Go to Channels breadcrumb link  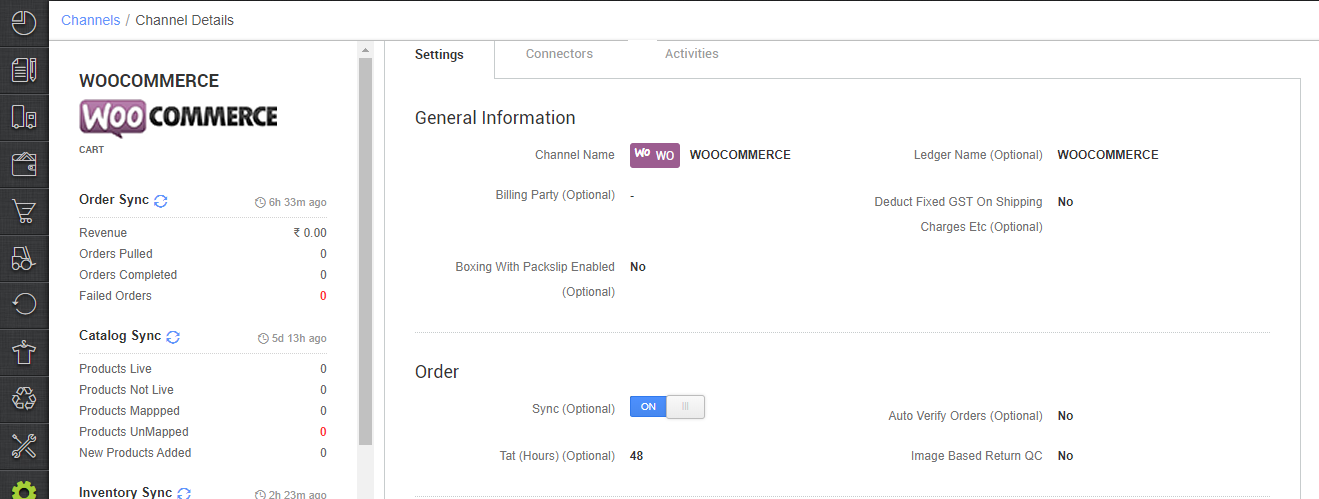click(x=90, y=20)
